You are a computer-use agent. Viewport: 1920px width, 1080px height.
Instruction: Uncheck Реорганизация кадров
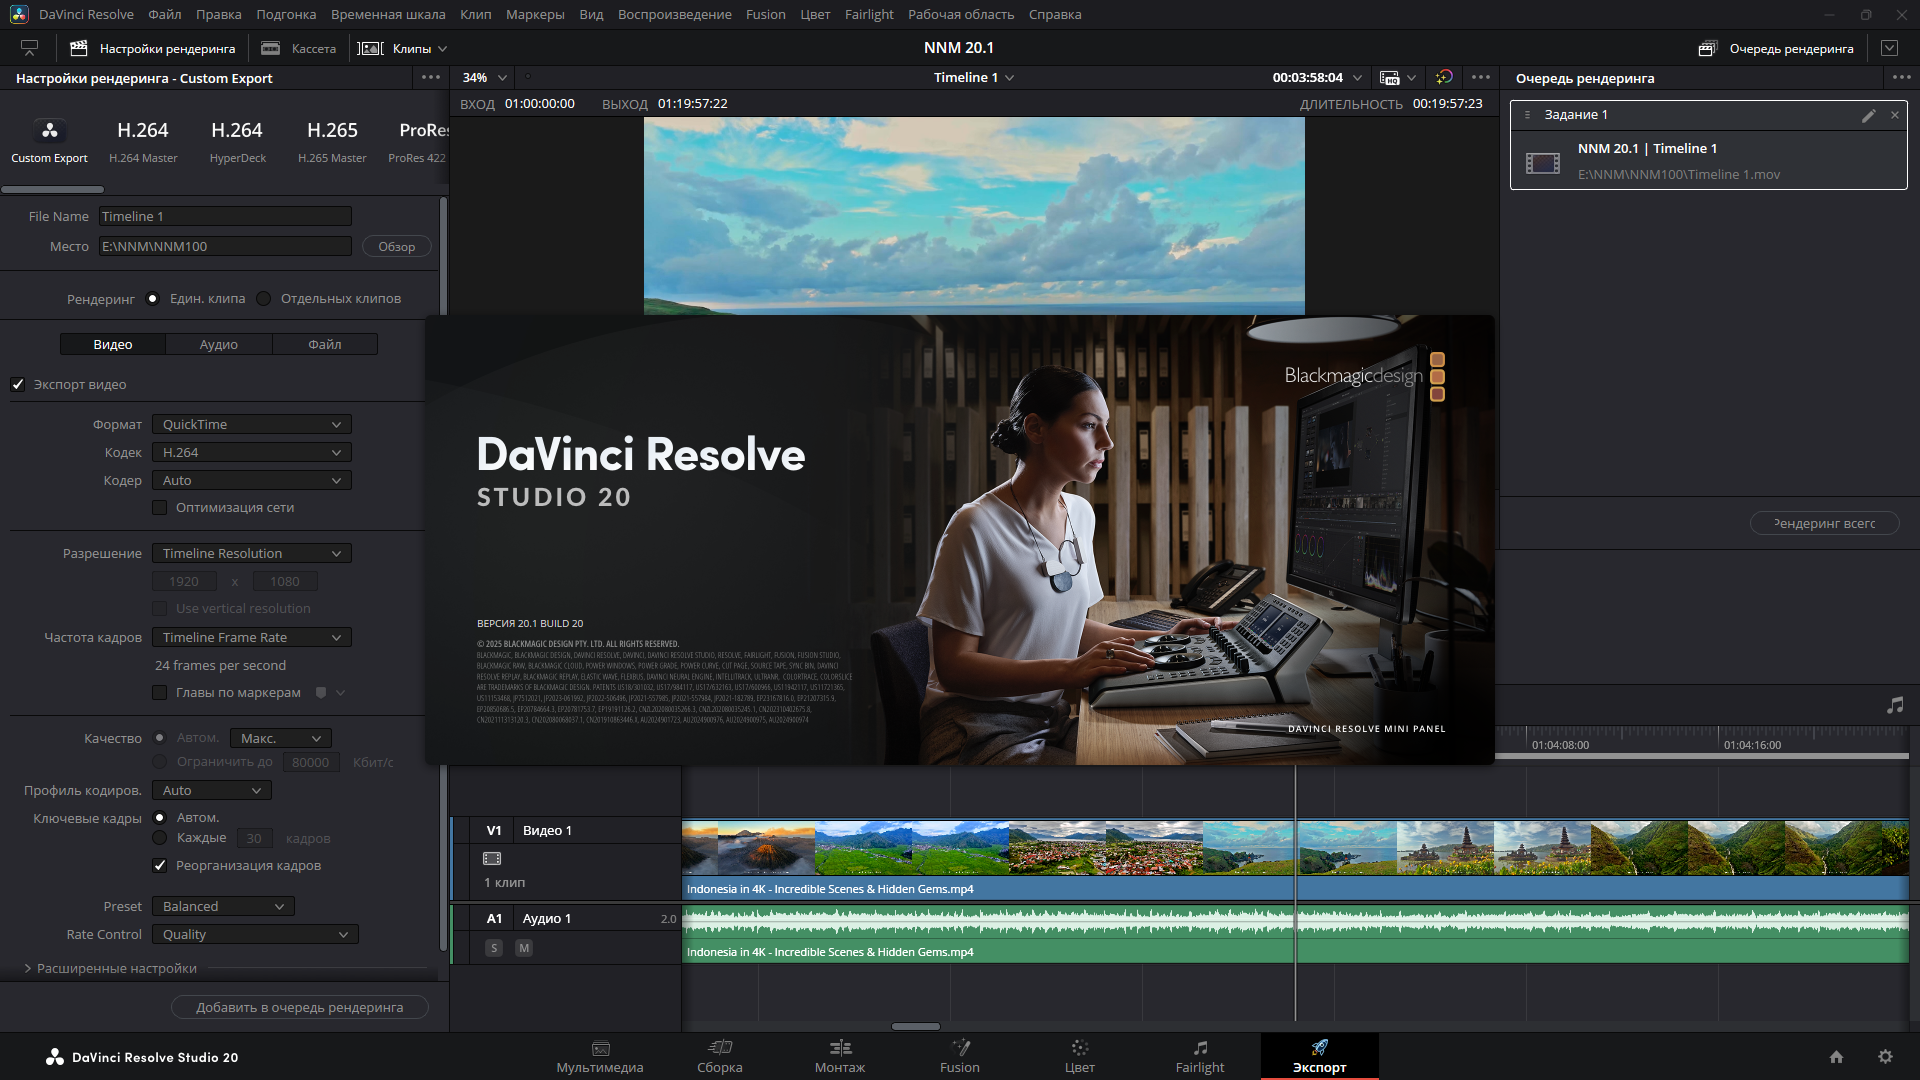click(x=160, y=866)
